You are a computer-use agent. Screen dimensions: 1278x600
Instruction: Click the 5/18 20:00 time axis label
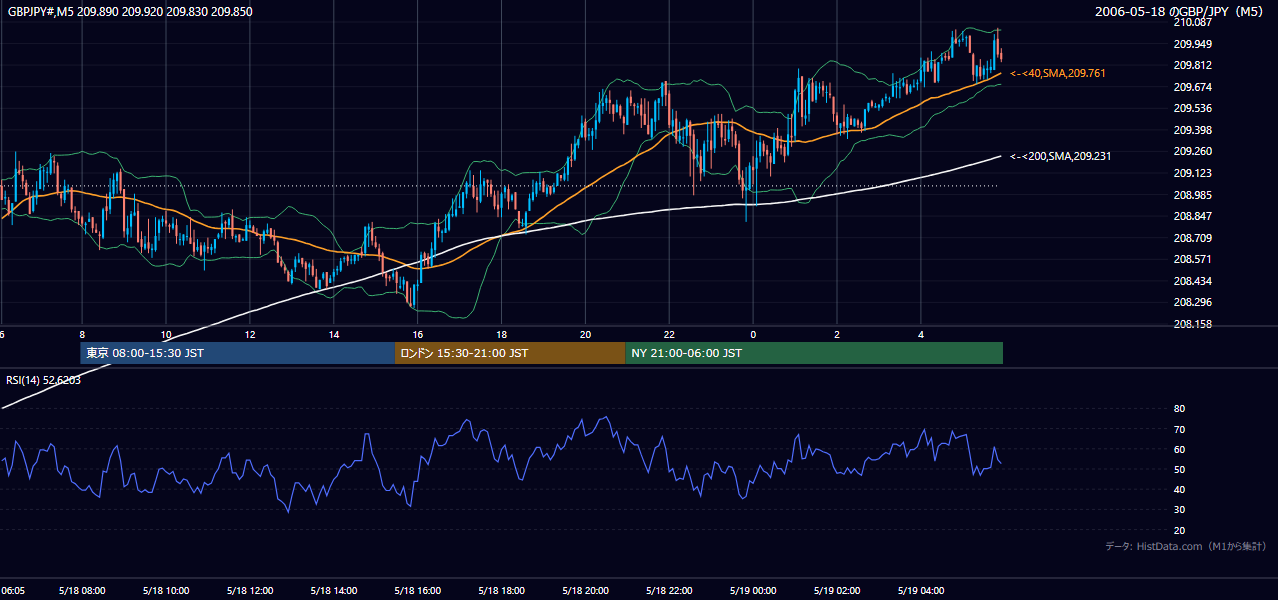coord(586,590)
